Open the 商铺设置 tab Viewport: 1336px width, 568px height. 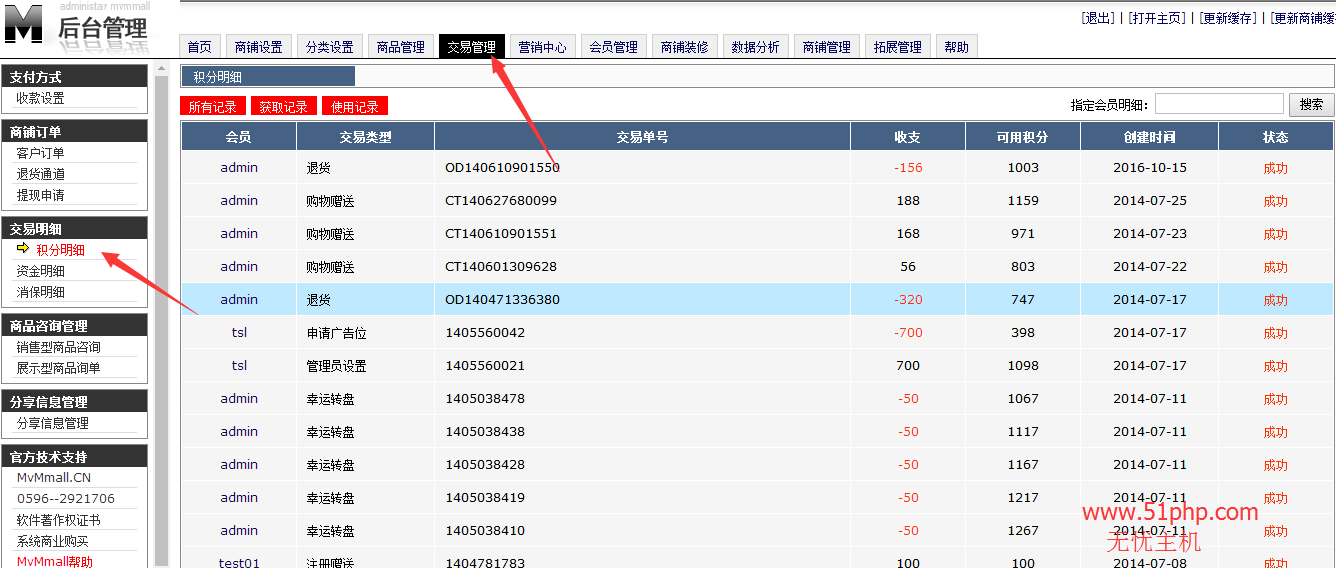(x=258, y=47)
